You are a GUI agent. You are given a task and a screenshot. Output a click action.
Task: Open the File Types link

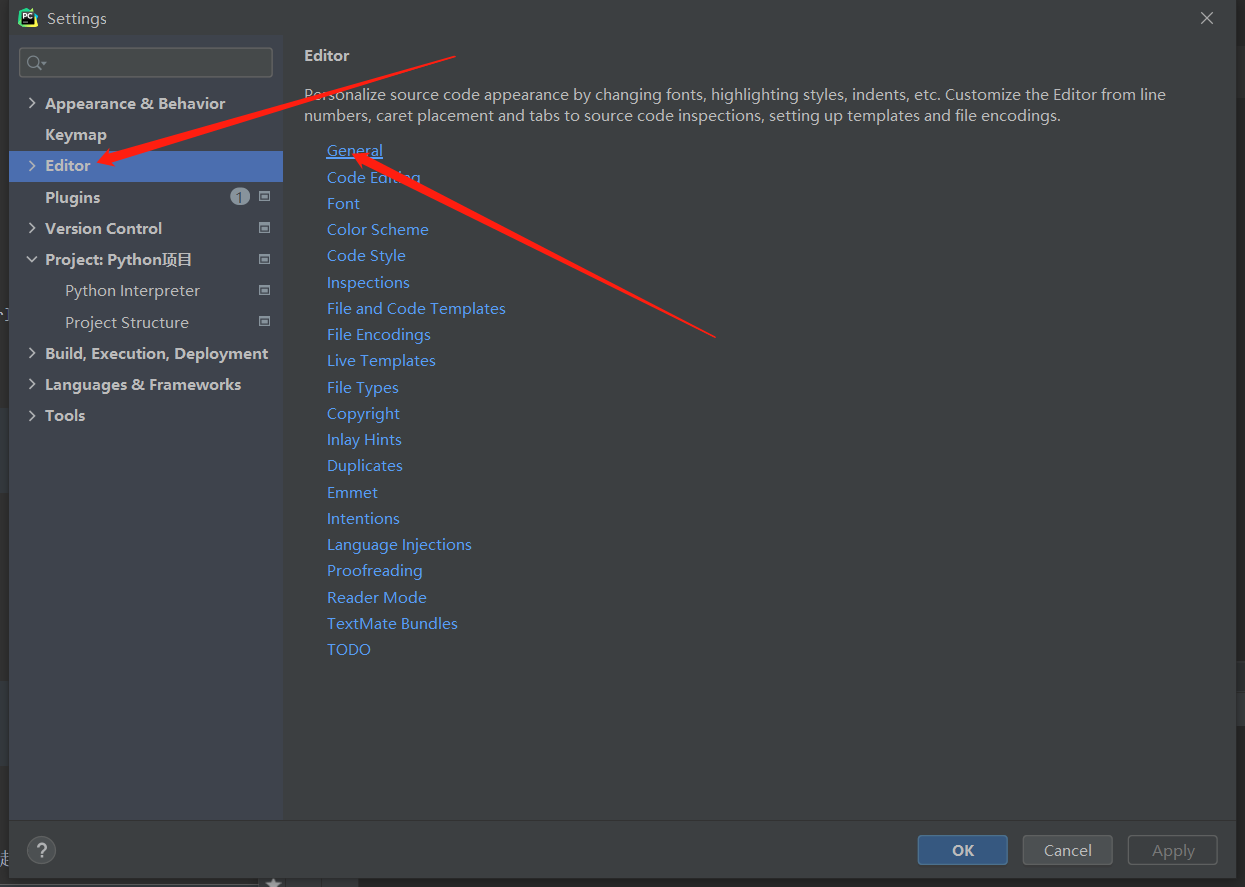[x=363, y=387]
